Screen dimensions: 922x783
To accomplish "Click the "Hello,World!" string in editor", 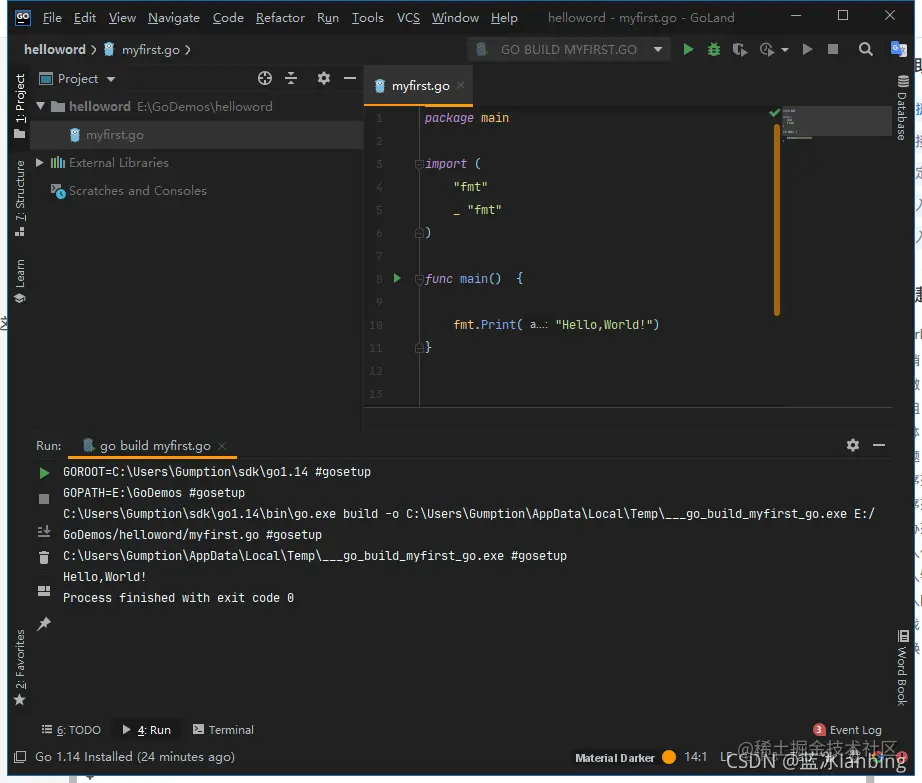I will pyautogui.click(x=604, y=325).
